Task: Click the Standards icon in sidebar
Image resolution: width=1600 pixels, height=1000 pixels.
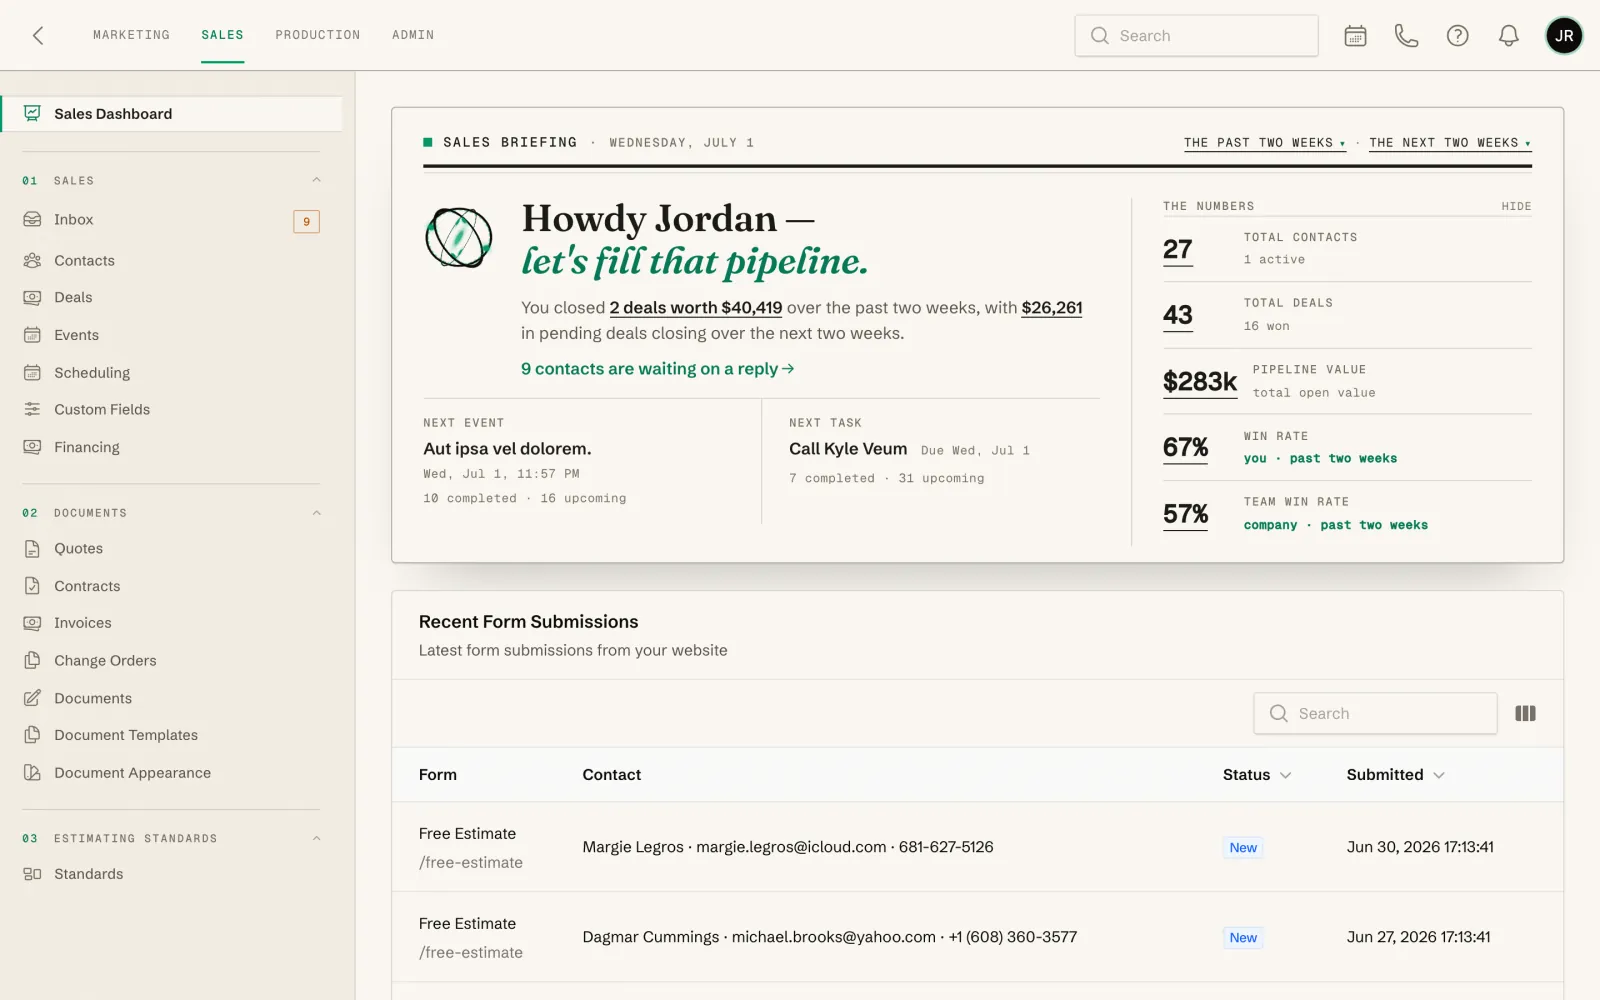Action: (x=32, y=874)
